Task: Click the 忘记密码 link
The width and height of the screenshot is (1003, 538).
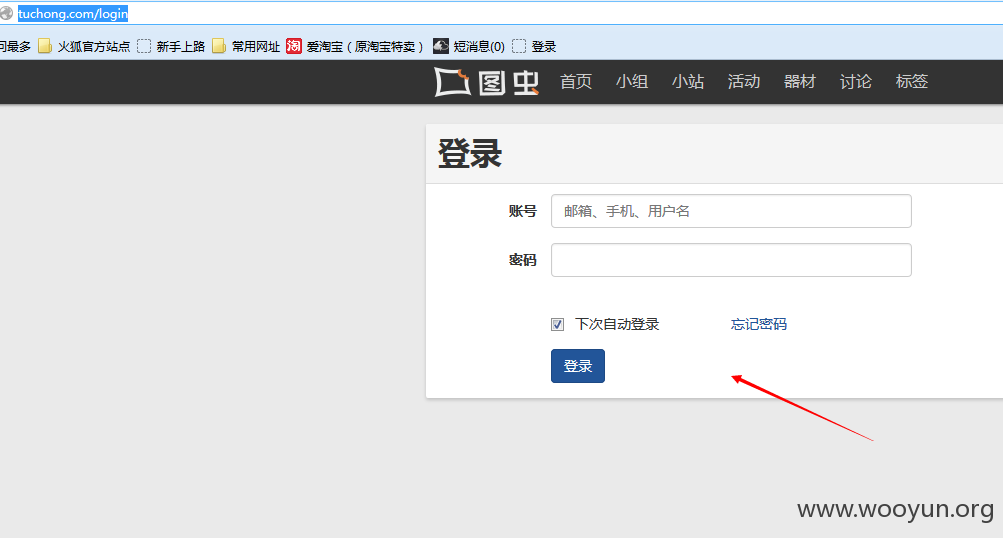Action: click(759, 324)
